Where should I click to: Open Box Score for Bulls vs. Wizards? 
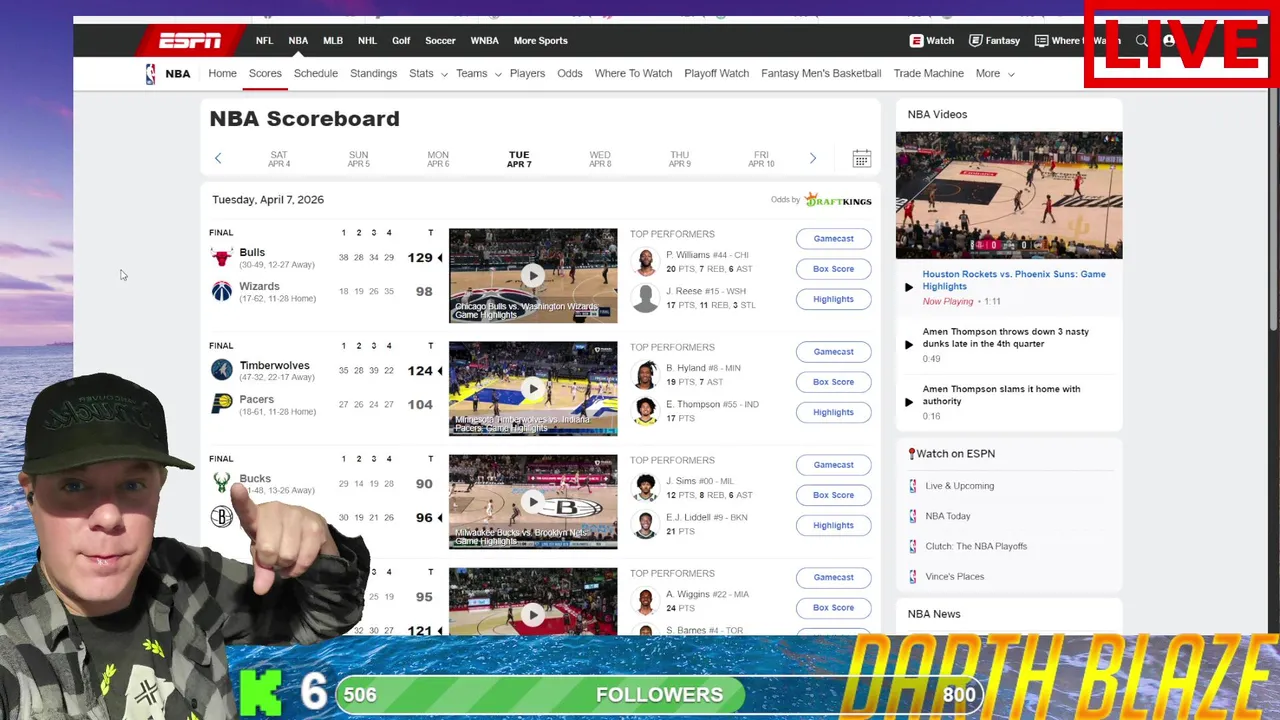(x=833, y=269)
